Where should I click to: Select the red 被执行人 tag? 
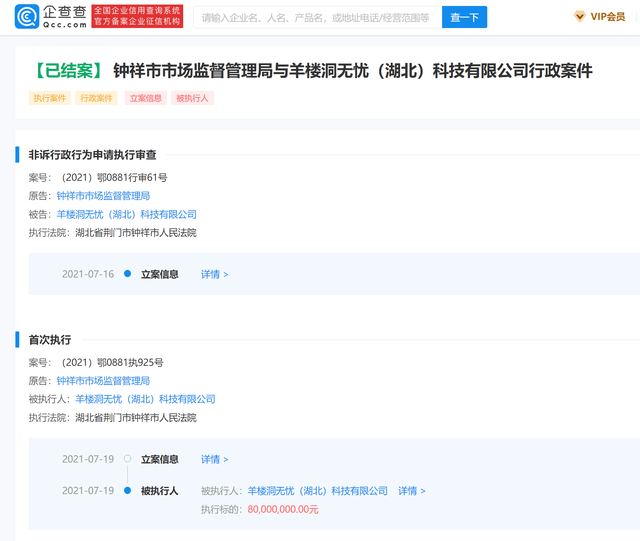click(193, 98)
